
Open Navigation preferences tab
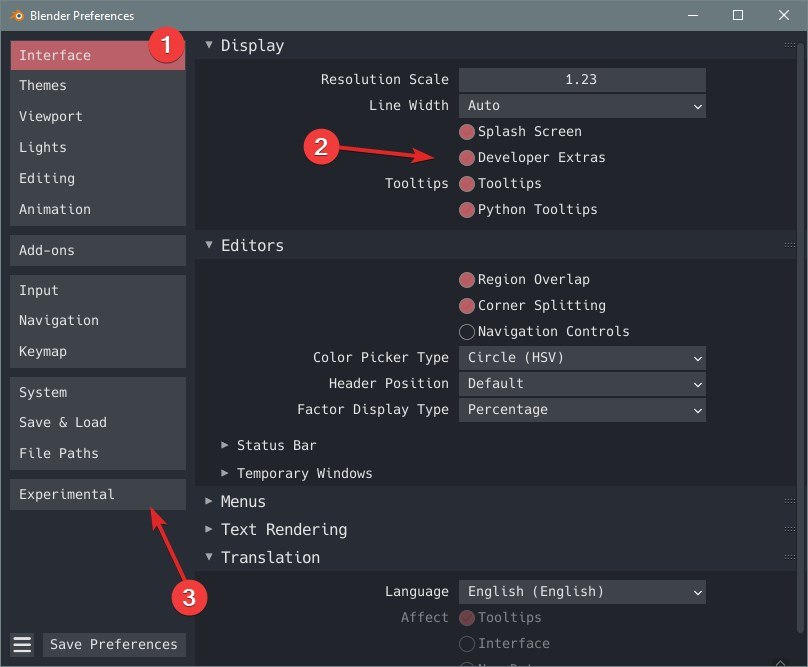pos(97,321)
